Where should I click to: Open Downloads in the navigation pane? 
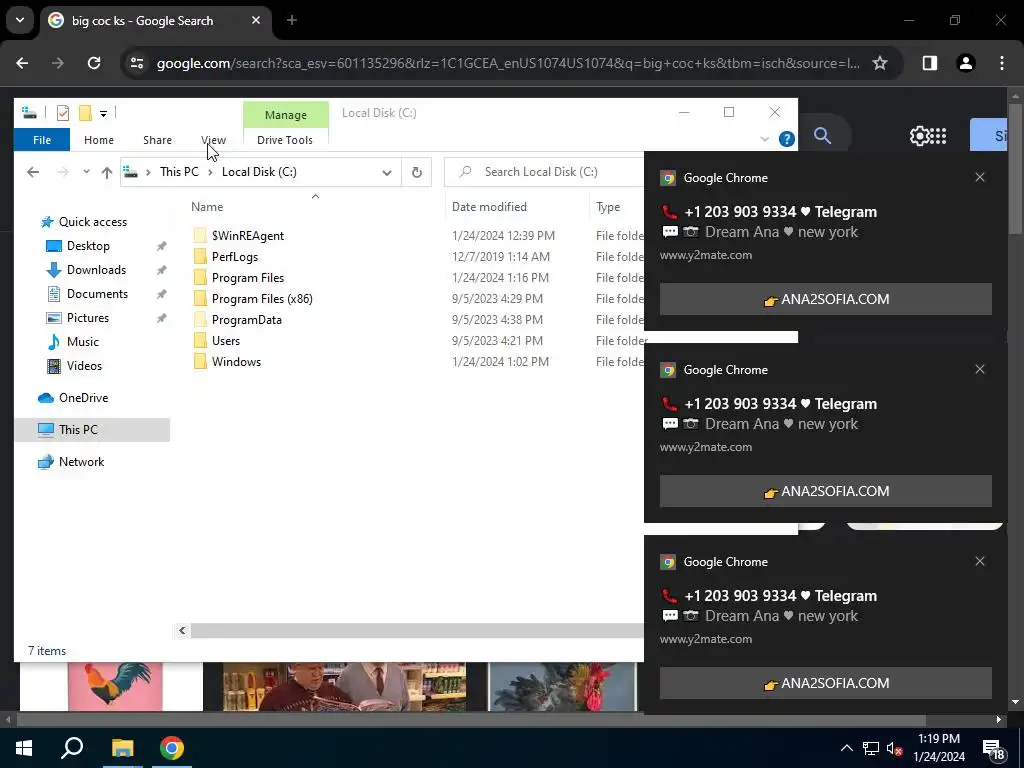coord(96,270)
